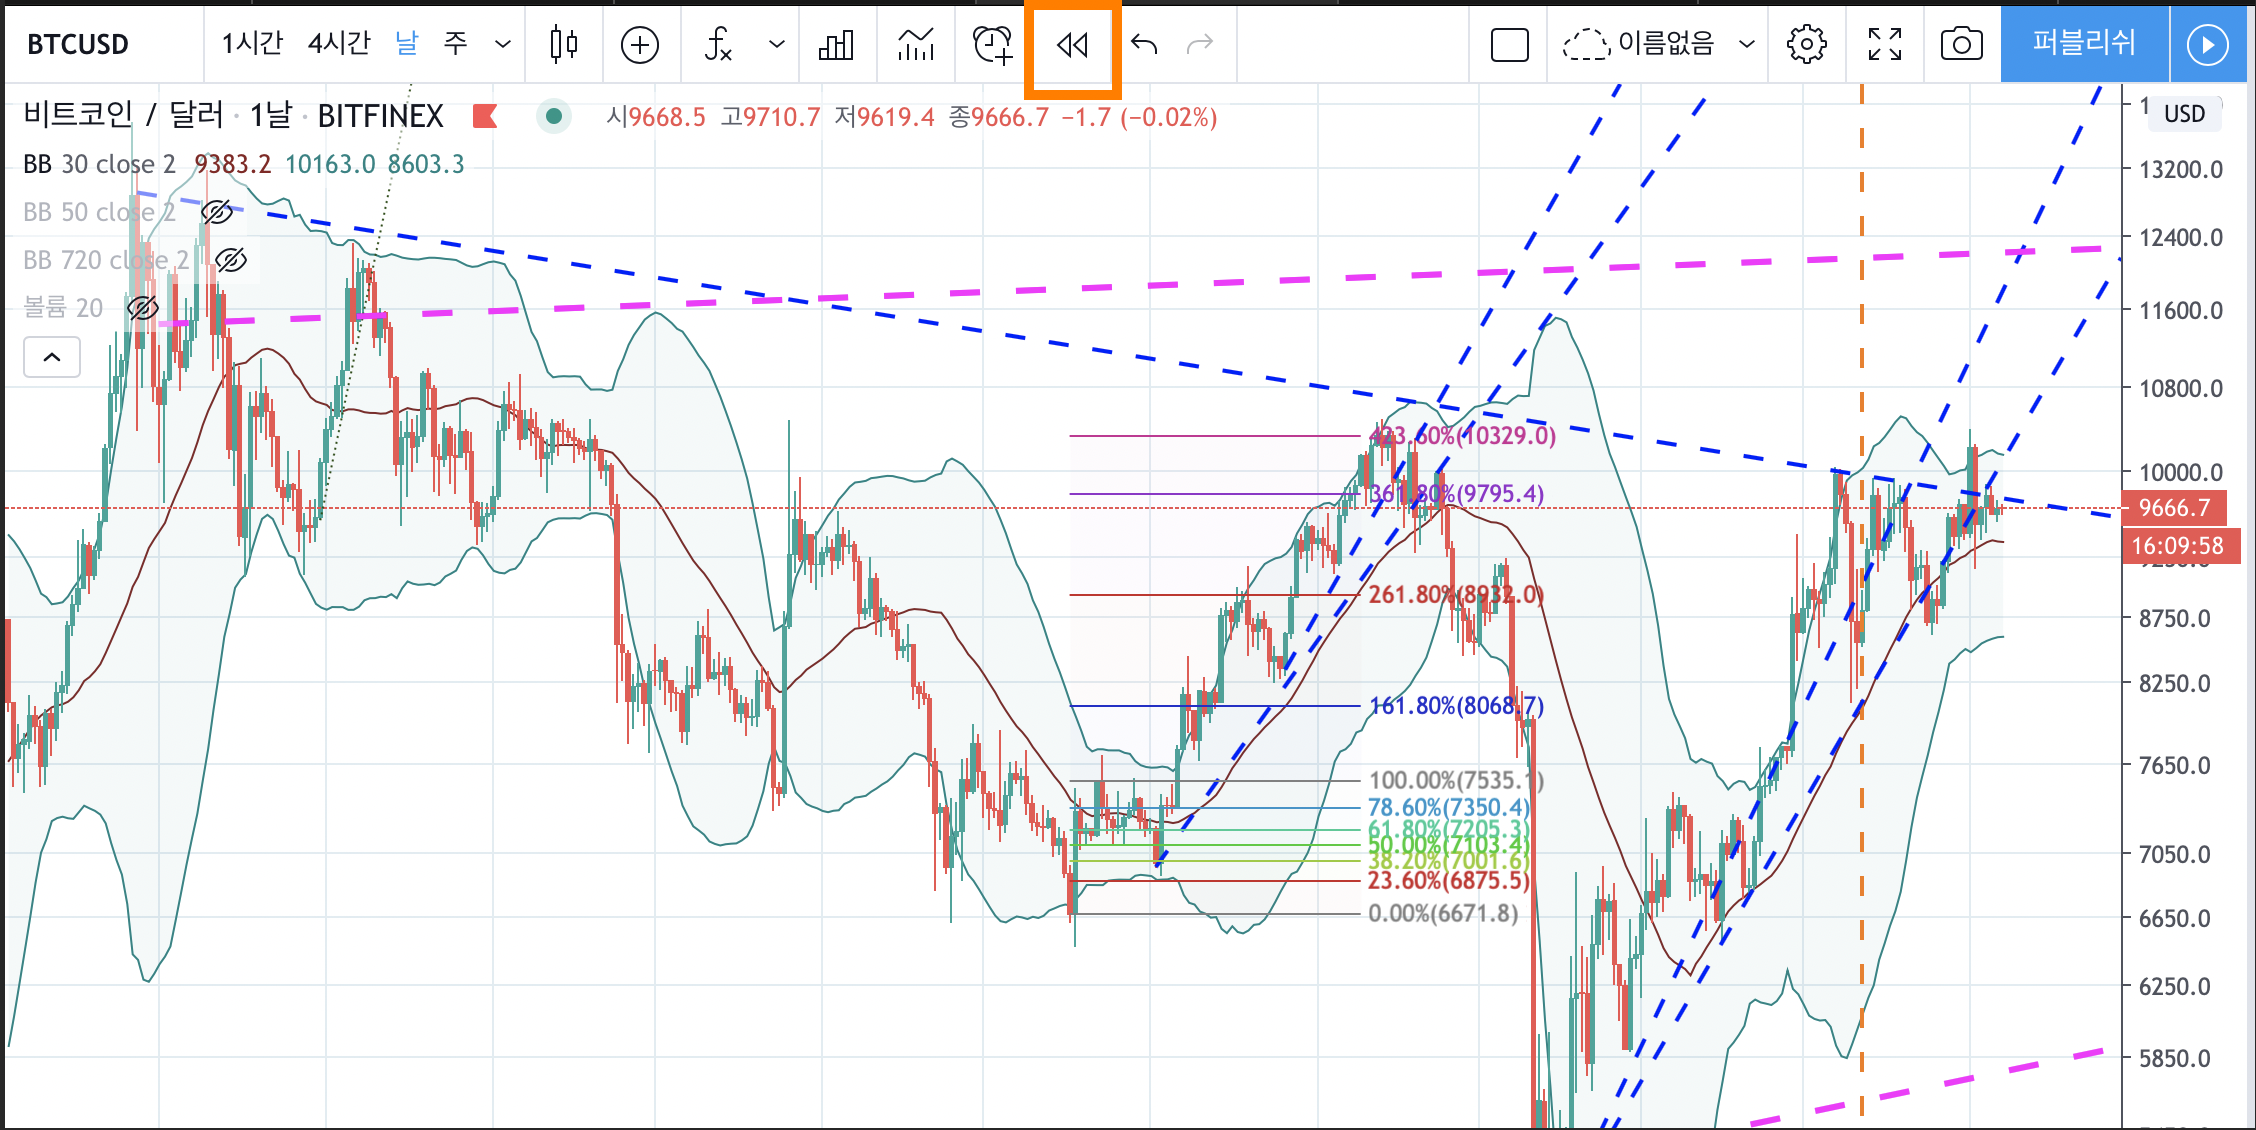Take a chart snapshot with camera

[1961, 45]
